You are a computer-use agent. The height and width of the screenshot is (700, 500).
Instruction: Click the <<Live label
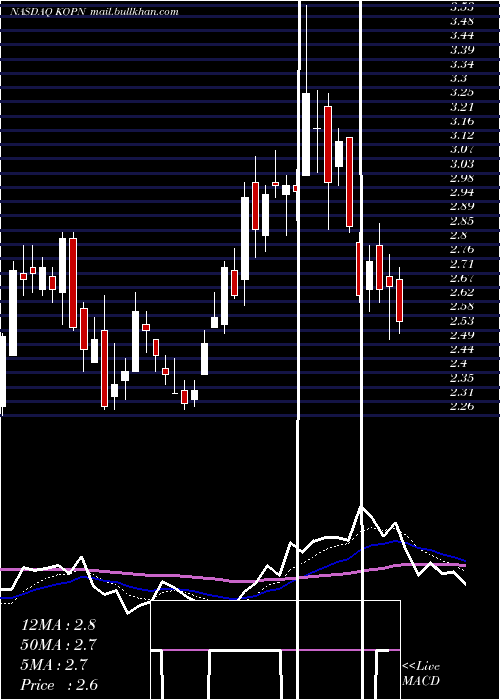[421, 666]
